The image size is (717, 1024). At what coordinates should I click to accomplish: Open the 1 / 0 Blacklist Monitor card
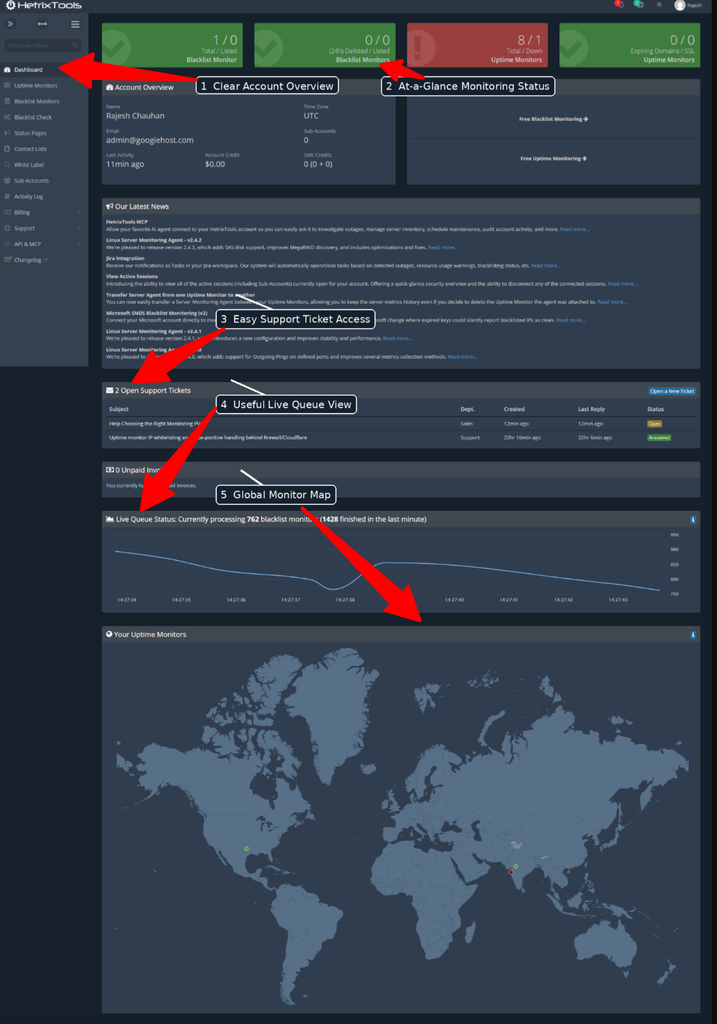[x=172, y=45]
